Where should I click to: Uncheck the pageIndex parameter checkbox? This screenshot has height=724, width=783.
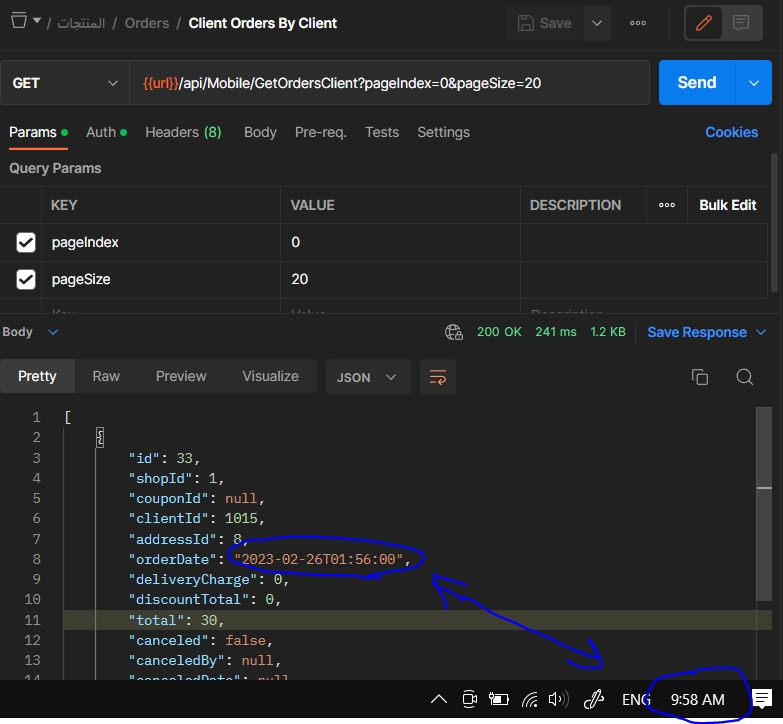[x=26, y=242]
